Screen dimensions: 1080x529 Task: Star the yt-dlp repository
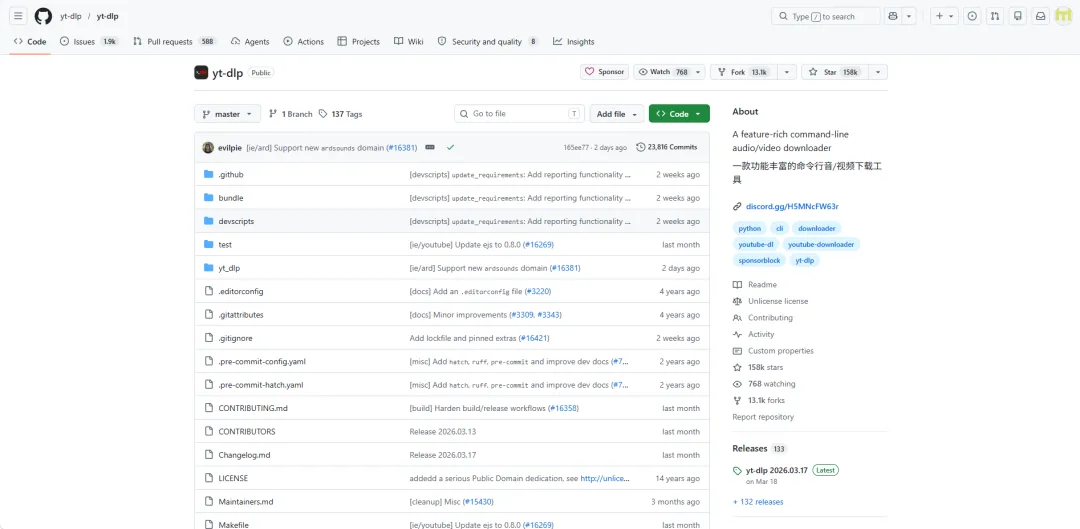click(x=833, y=72)
